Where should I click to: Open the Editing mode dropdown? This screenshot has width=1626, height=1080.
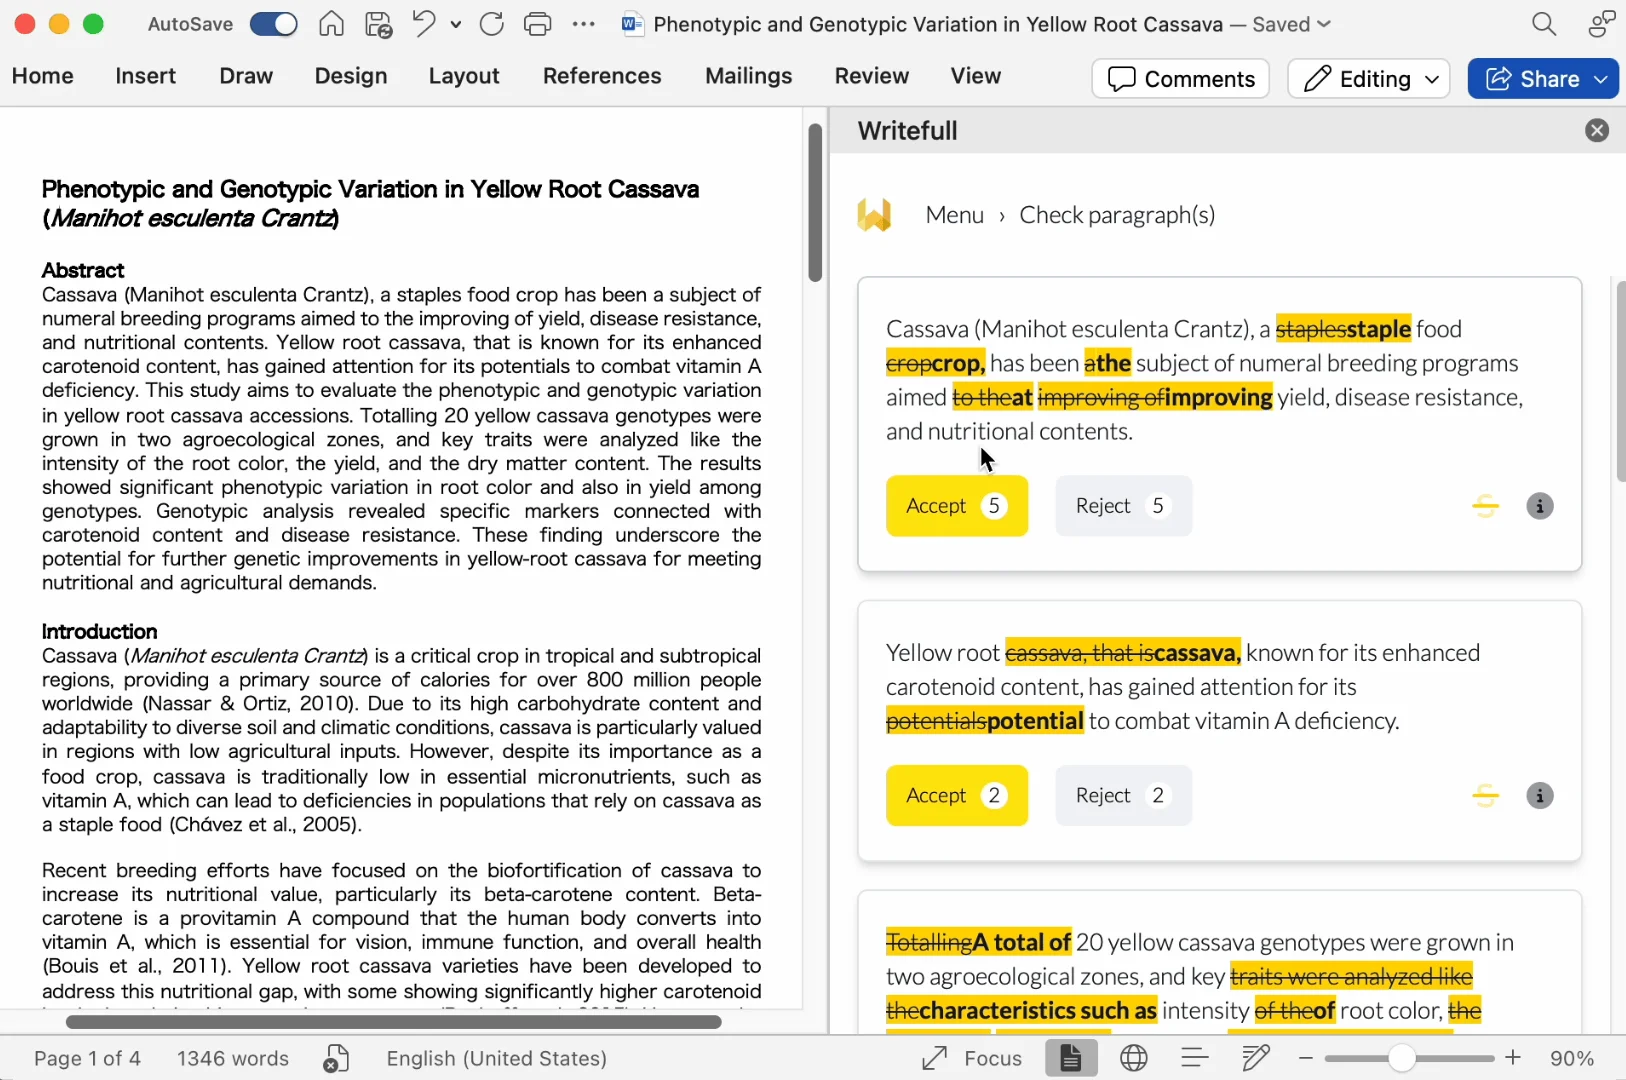pos(1369,78)
